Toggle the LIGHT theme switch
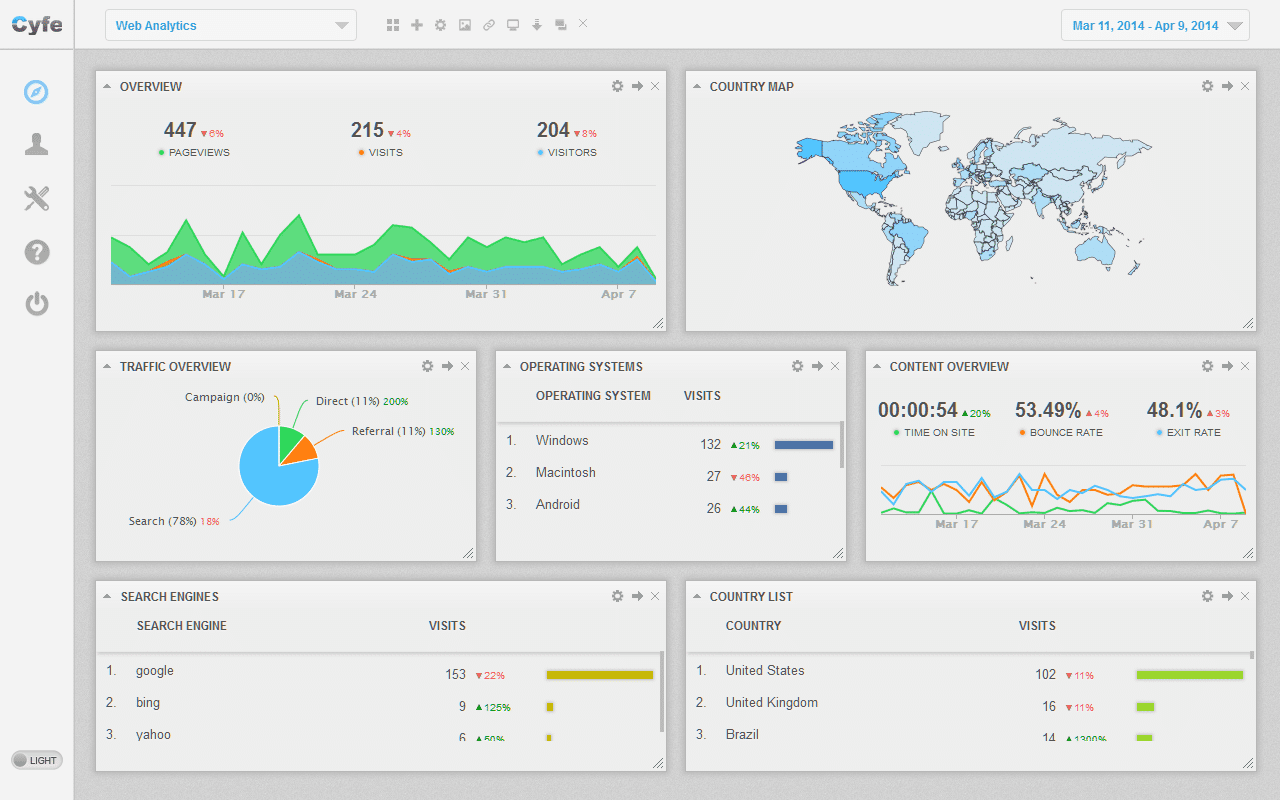The height and width of the screenshot is (800, 1280). pos(36,760)
